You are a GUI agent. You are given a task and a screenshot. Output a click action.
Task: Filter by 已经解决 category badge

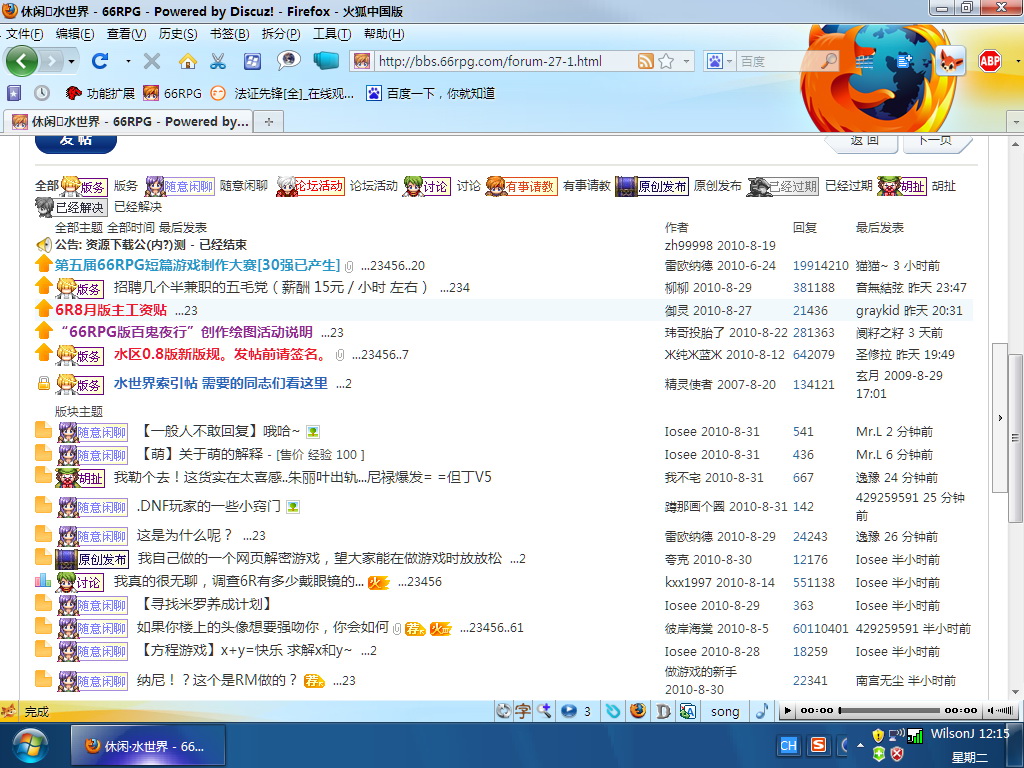tap(71, 207)
